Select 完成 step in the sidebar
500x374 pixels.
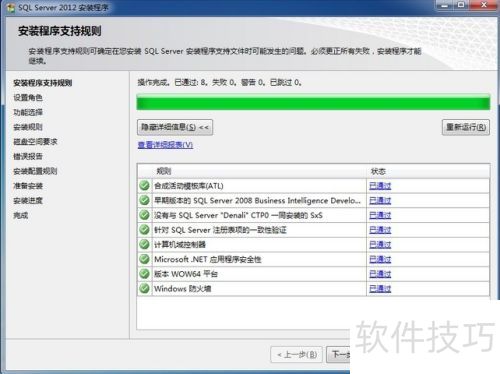pyautogui.click(x=21, y=215)
